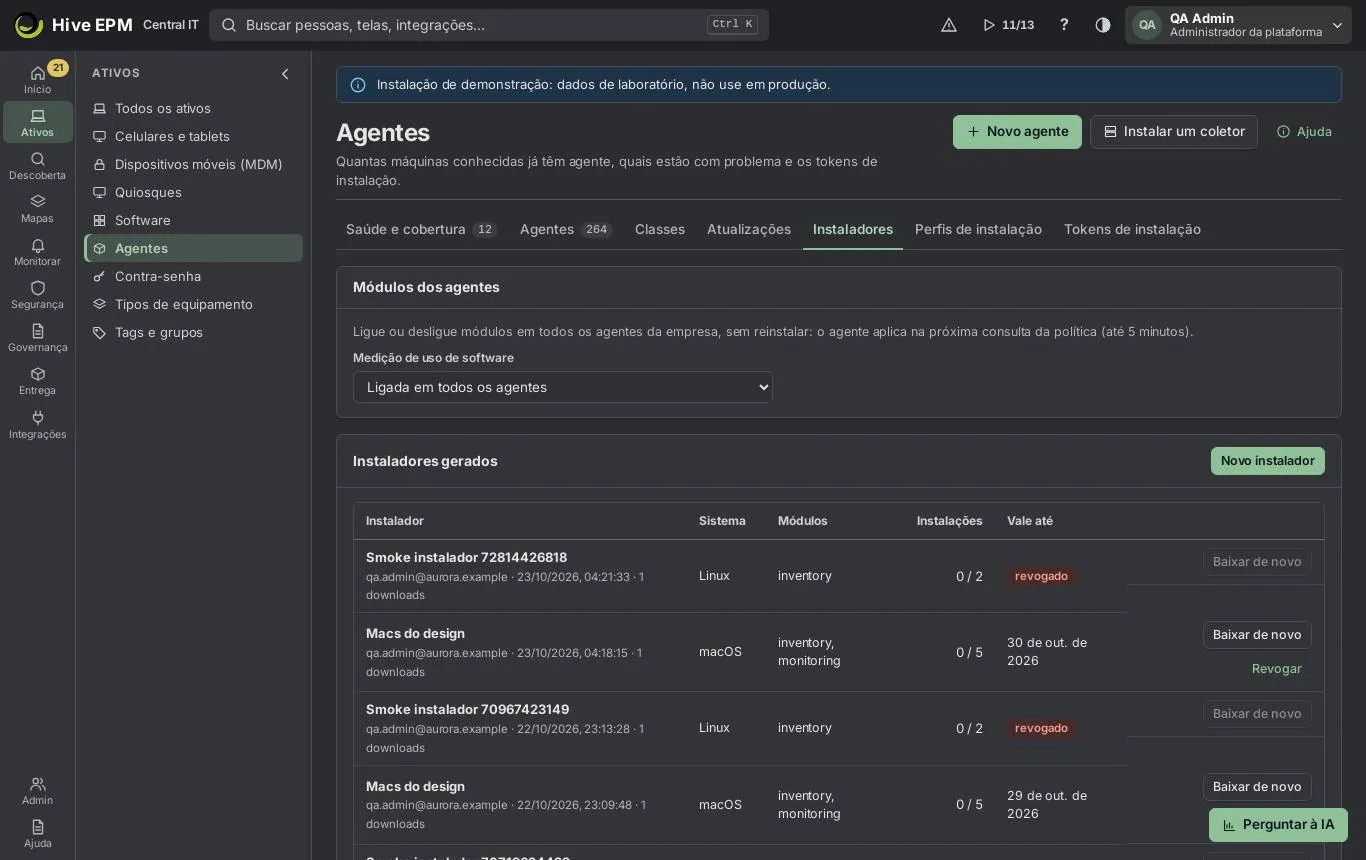Click the question mark help icon
Image resolution: width=1366 pixels, height=860 pixels.
pos(1064,25)
